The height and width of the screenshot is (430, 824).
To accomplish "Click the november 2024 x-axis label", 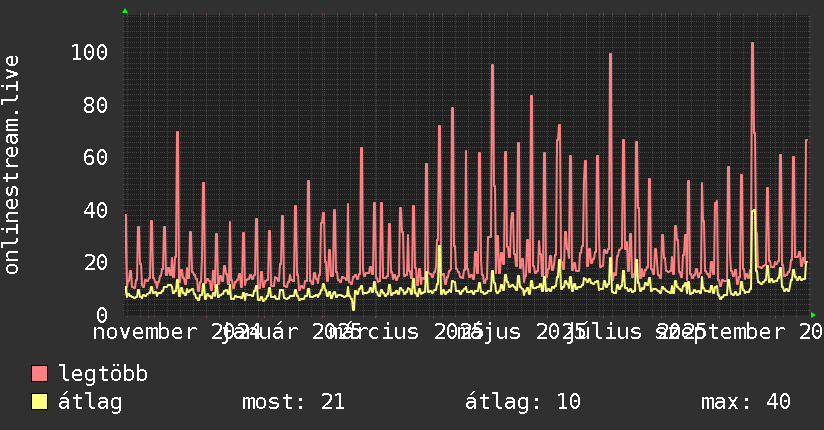I will coord(177,332).
